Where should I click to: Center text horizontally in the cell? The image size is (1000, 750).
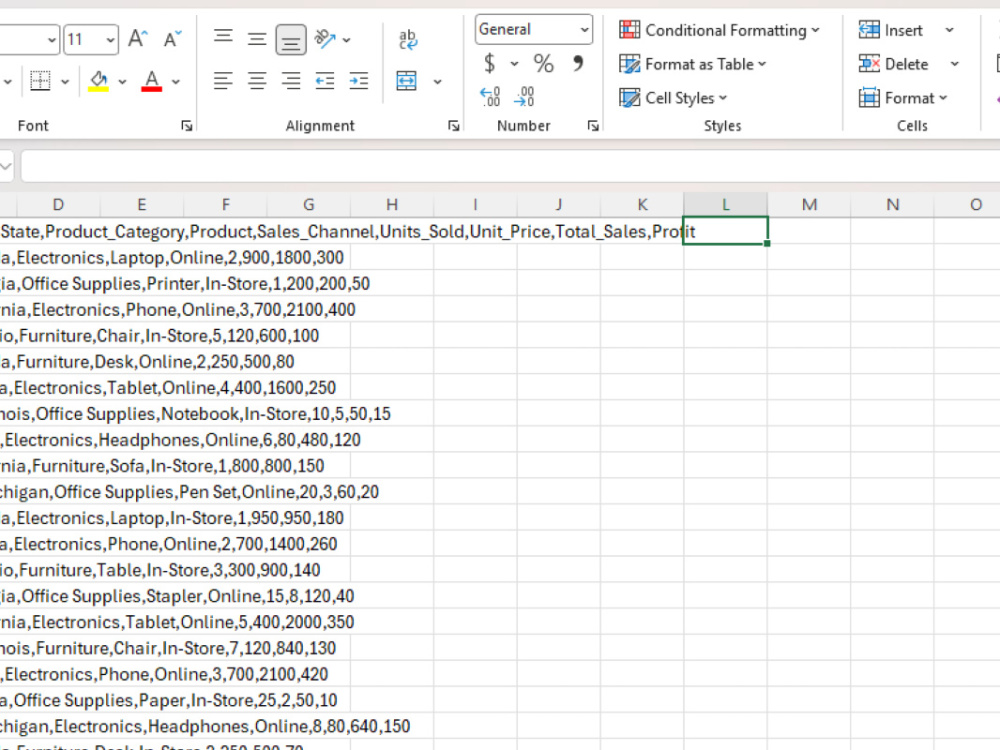pyautogui.click(x=257, y=81)
